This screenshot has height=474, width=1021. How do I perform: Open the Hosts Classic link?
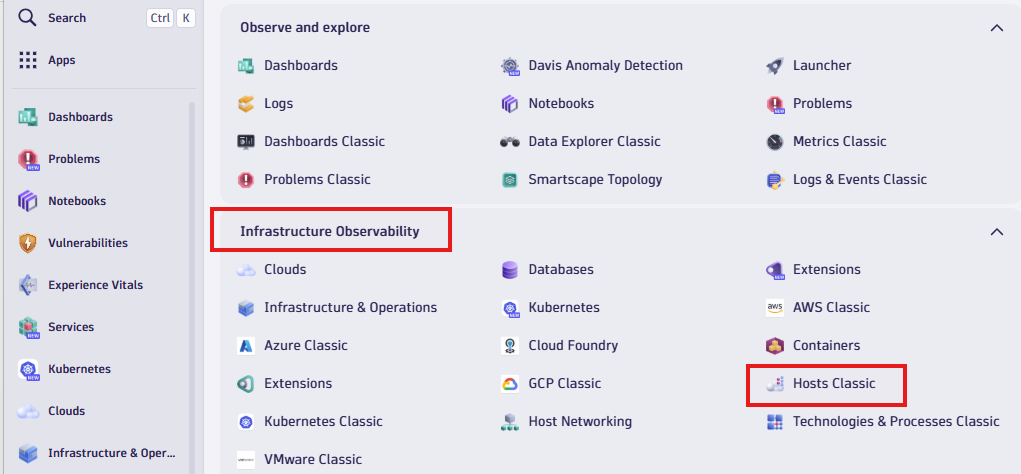point(833,384)
